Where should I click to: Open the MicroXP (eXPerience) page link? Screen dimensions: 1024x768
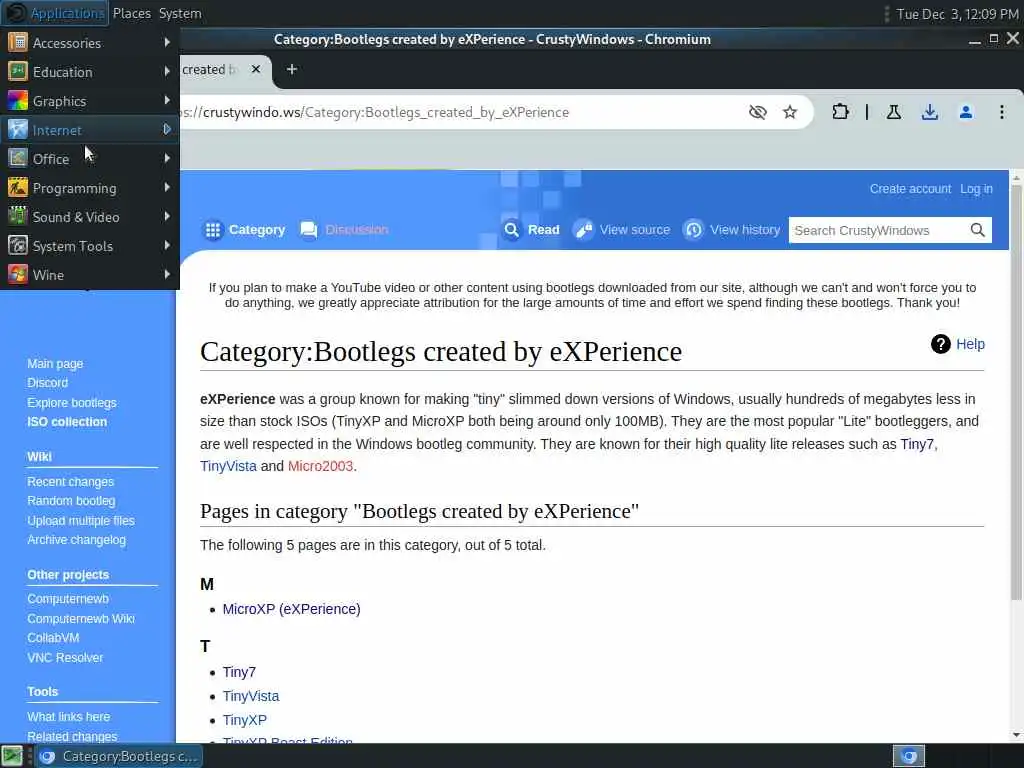[x=291, y=609]
